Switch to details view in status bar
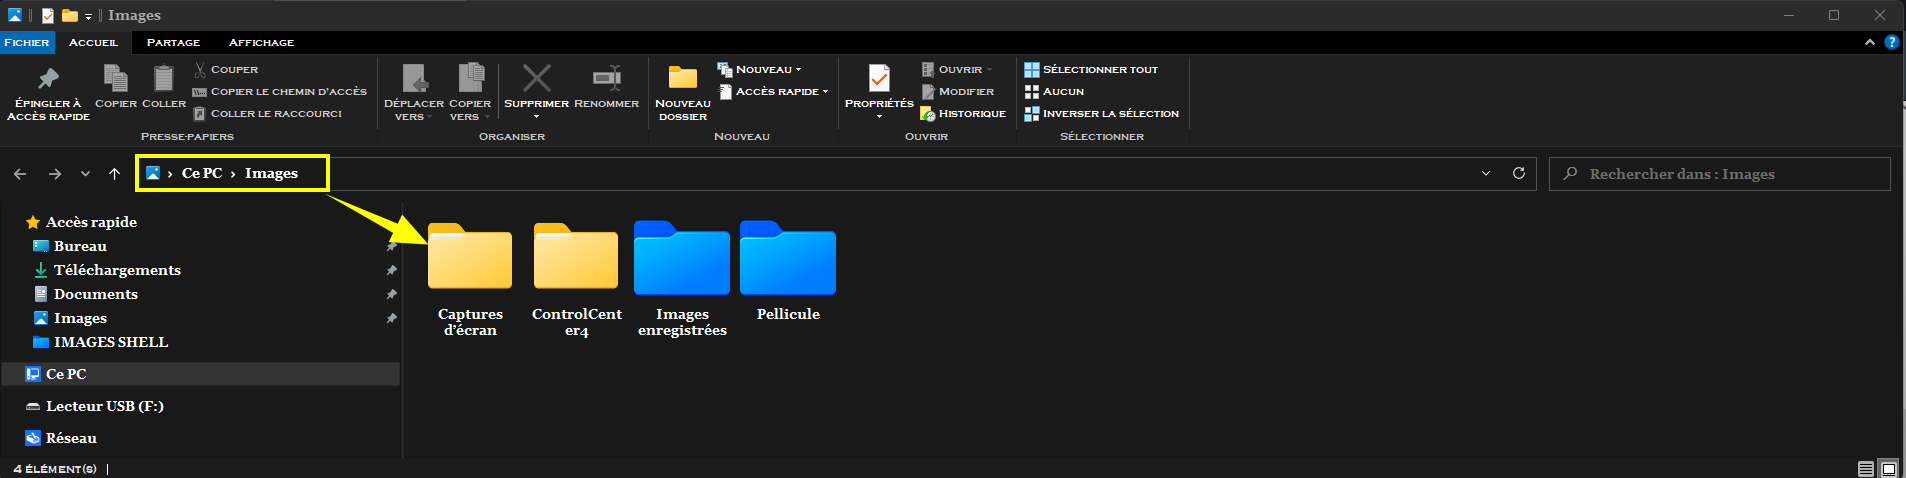Screen dimensions: 1906x478 1866,468
